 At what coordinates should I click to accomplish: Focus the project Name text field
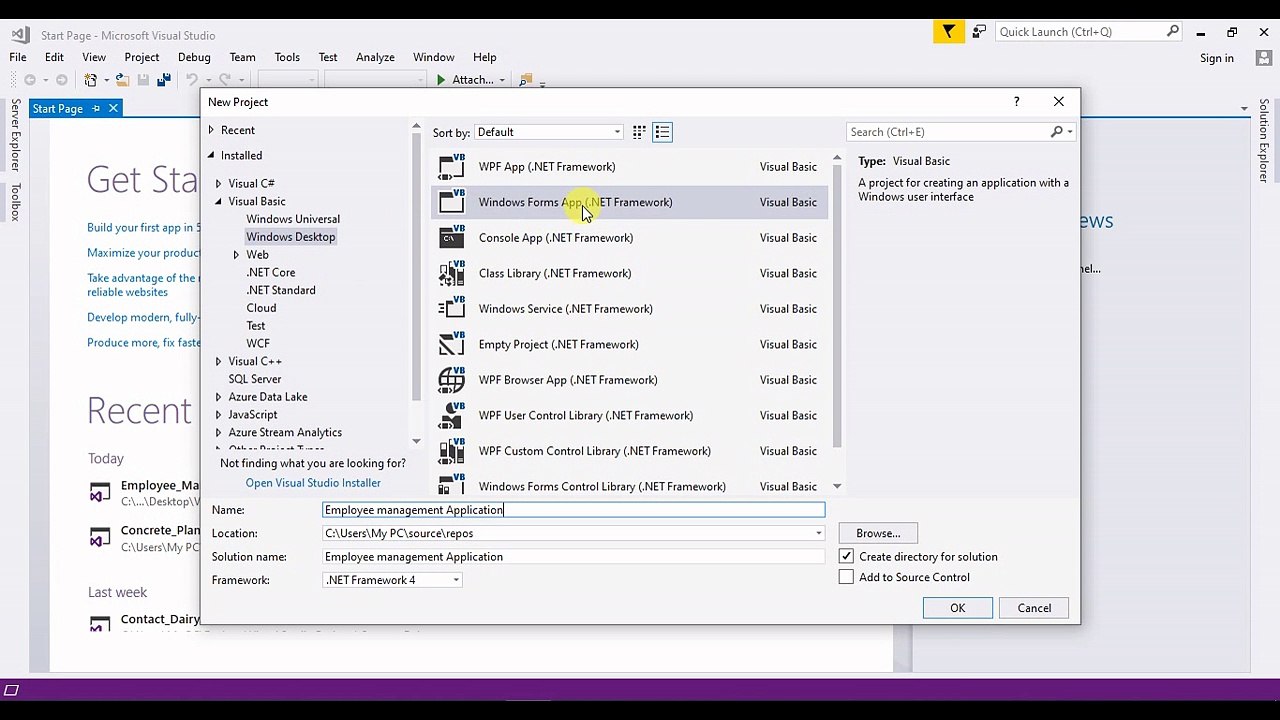[x=574, y=510]
